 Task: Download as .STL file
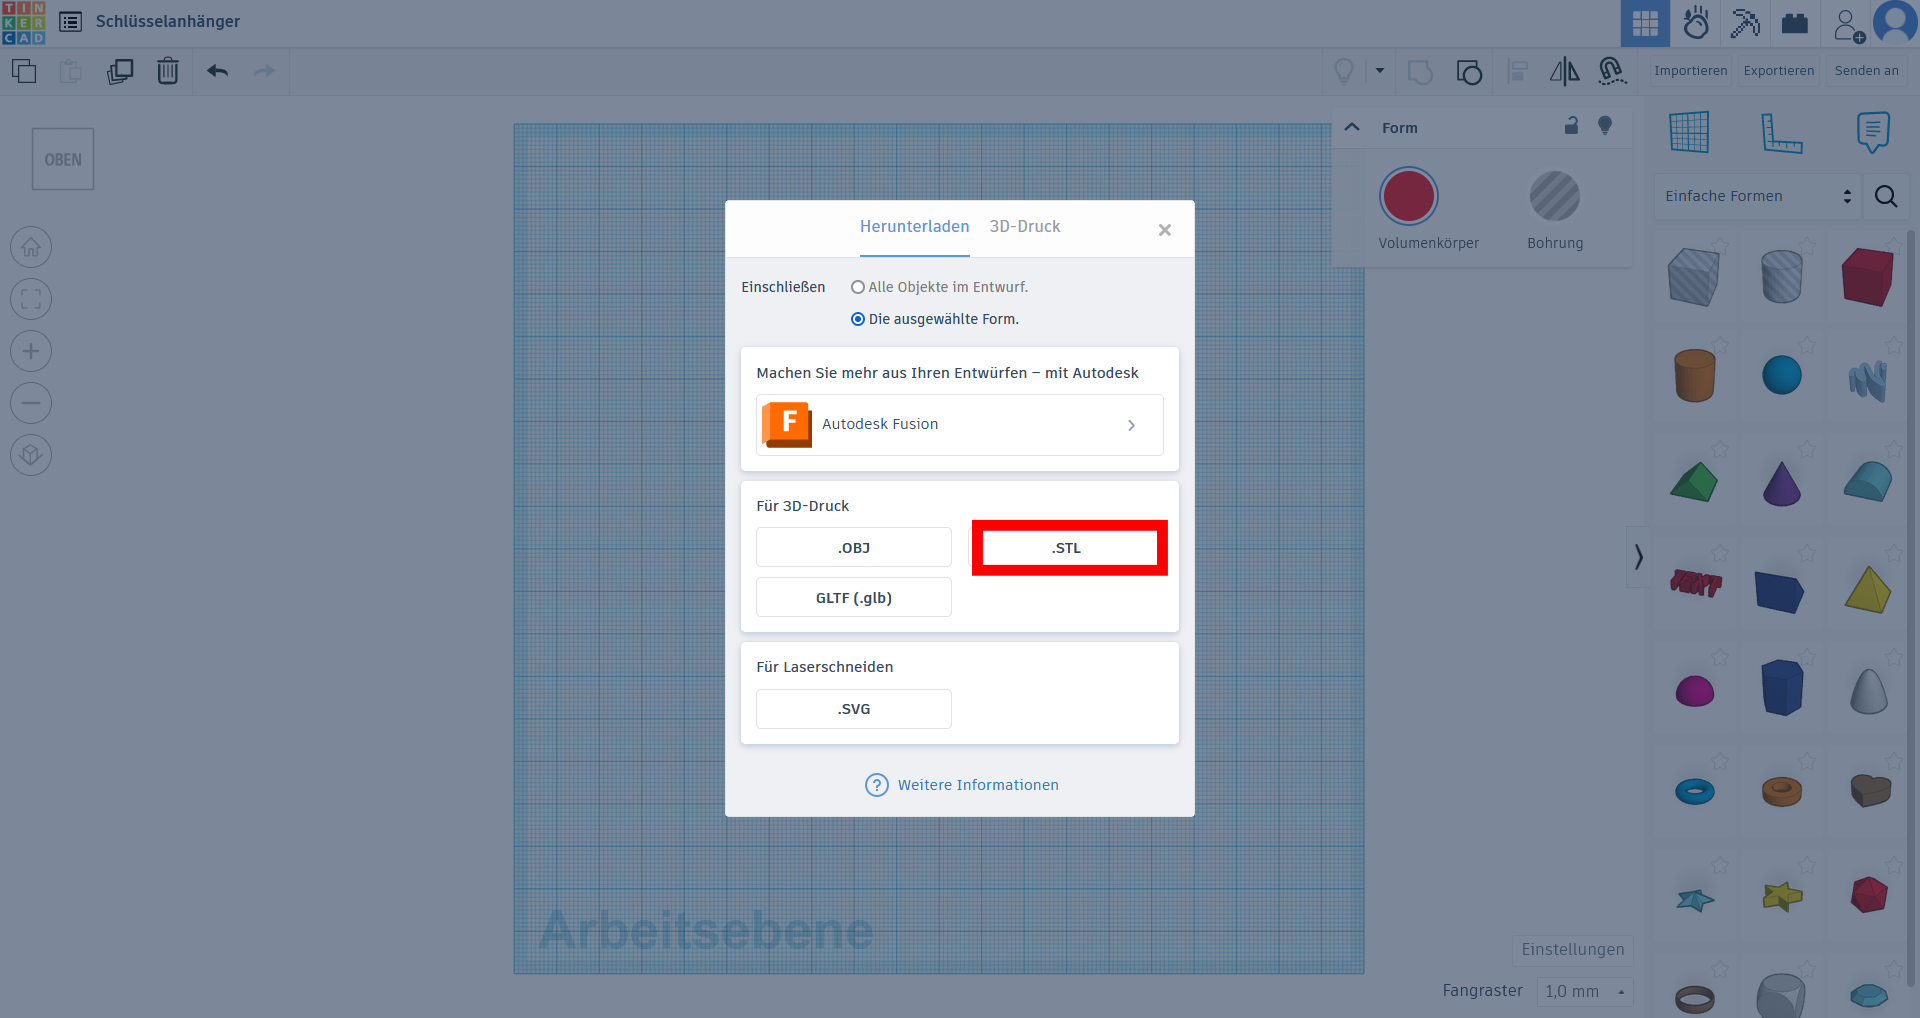[x=1069, y=548]
